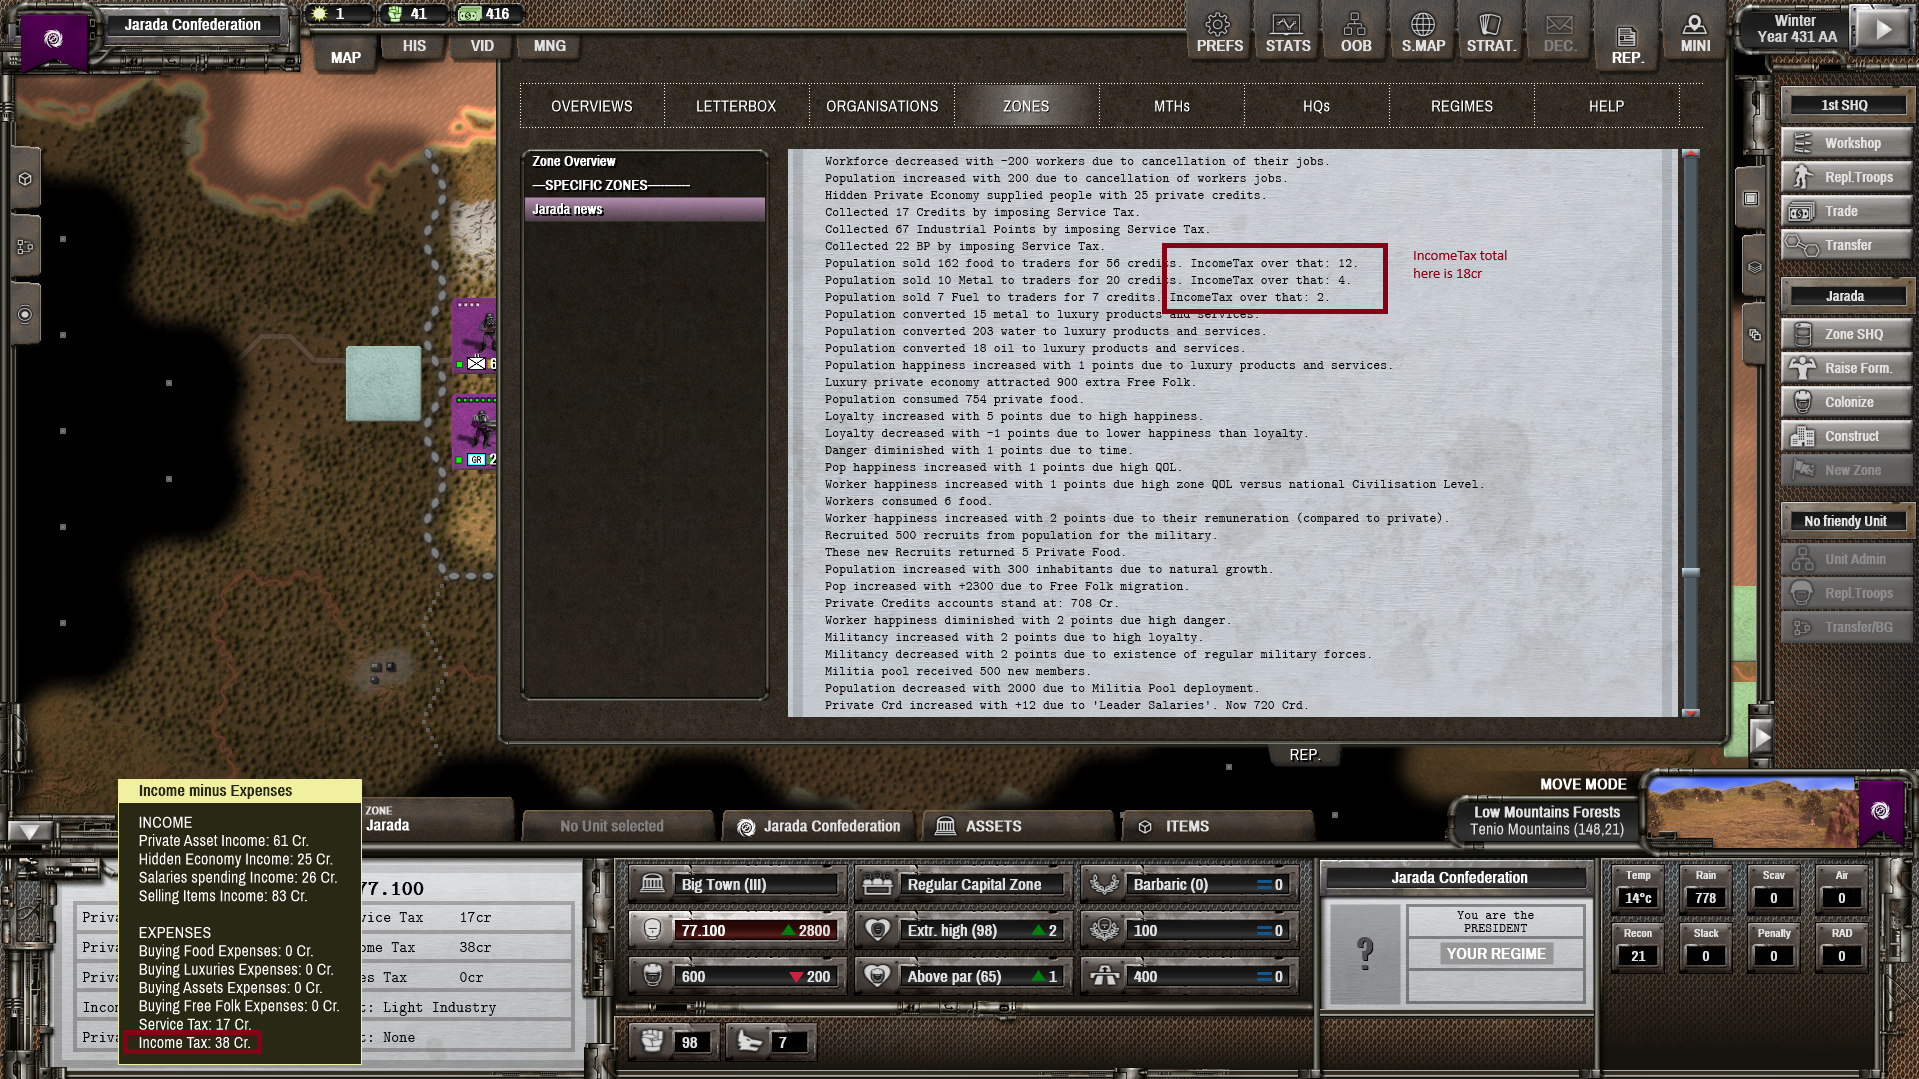The height and width of the screenshot is (1079, 1919).
Task: Click the population 77.100 indicator
Action: (738, 930)
